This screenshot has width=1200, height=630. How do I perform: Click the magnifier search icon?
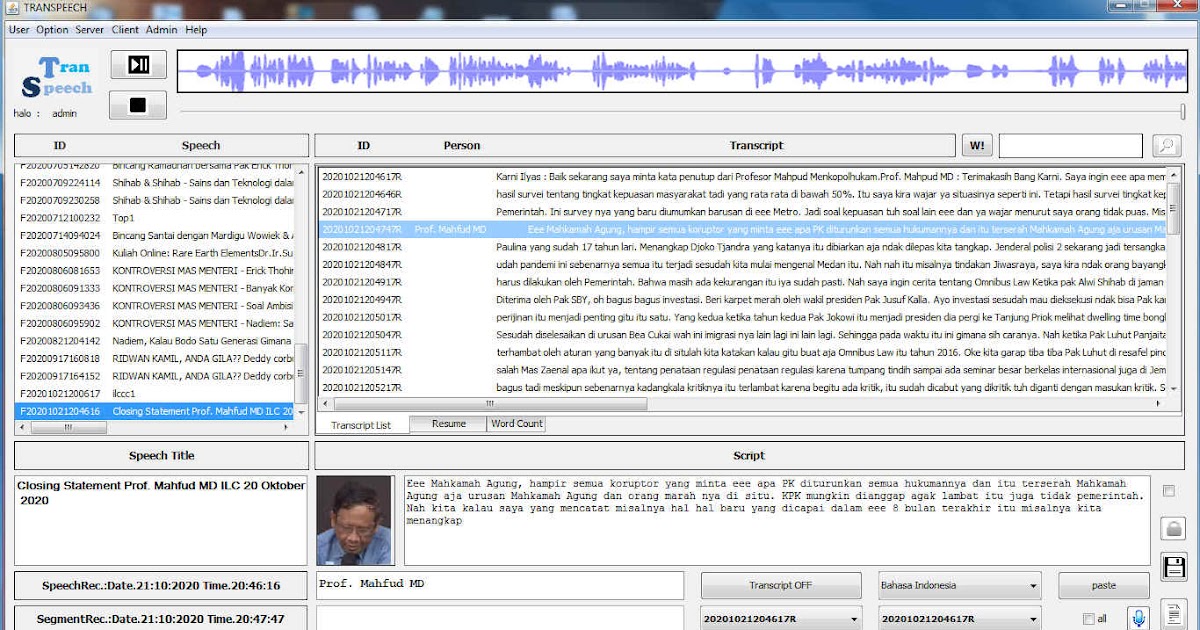pyautogui.click(x=1165, y=145)
